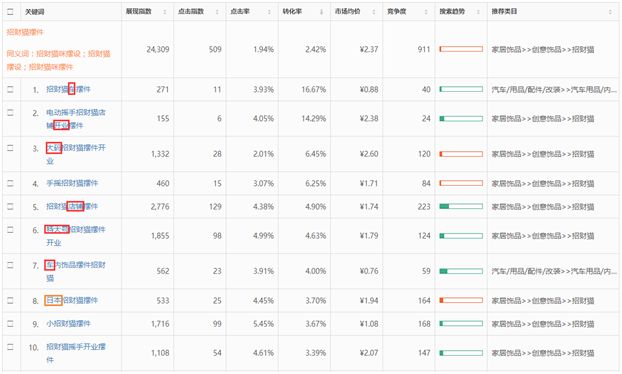This screenshot has height=374, width=622.
Task: Toggle the select-all checkbox in header
Action: click(10, 12)
